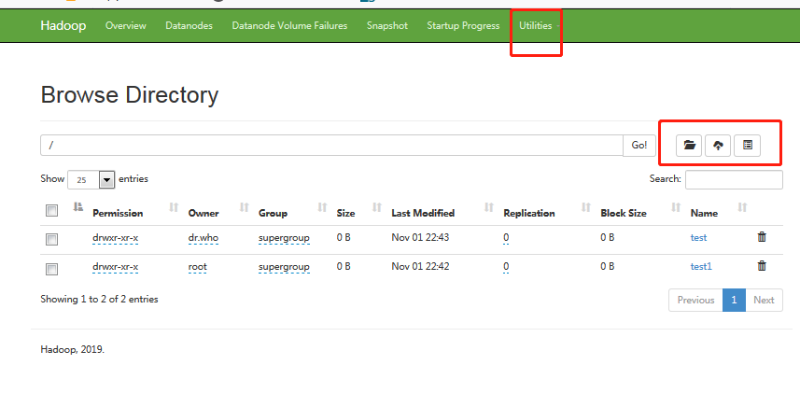Image resolution: width=800 pixels, height=393 pixels.
Task: Click into the Search box
Action: (734, 180)
